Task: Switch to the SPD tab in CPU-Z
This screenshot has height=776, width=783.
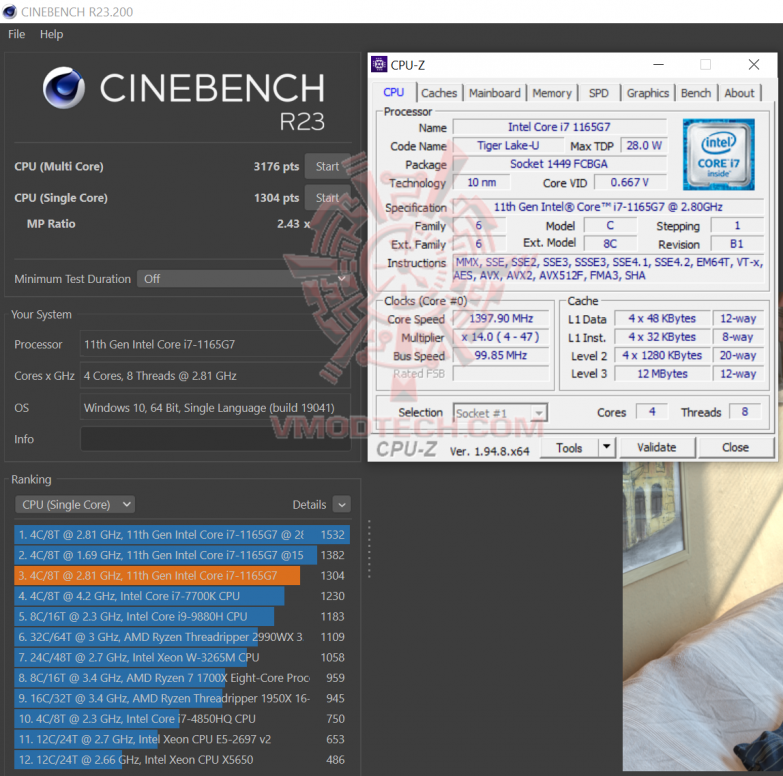Action: (x=598, y=93)
